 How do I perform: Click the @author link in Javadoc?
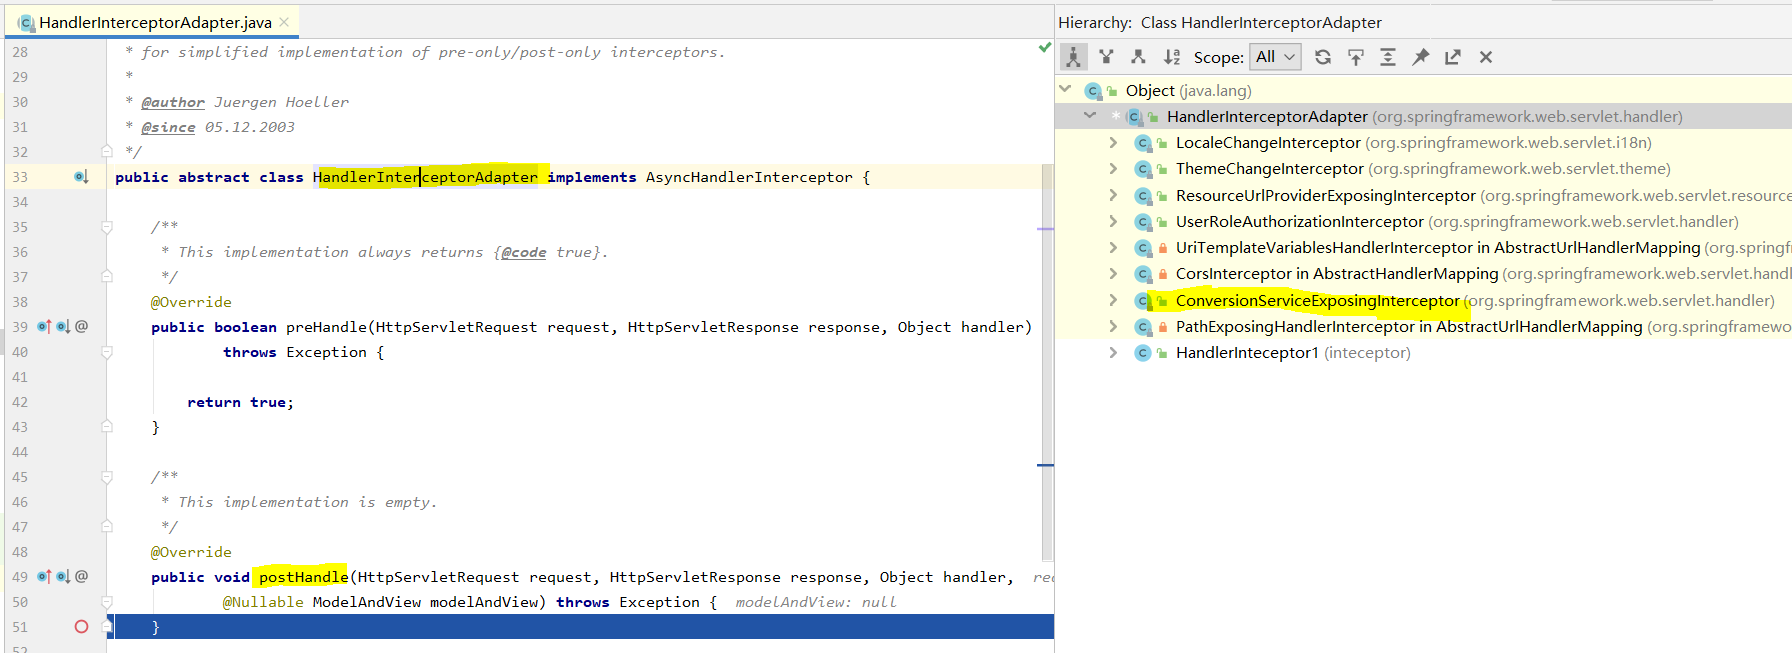[173, 103]
